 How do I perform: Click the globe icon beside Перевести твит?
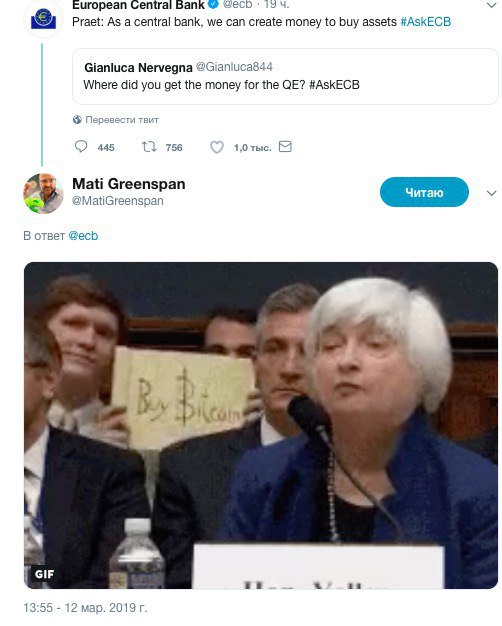pos(77,119)
